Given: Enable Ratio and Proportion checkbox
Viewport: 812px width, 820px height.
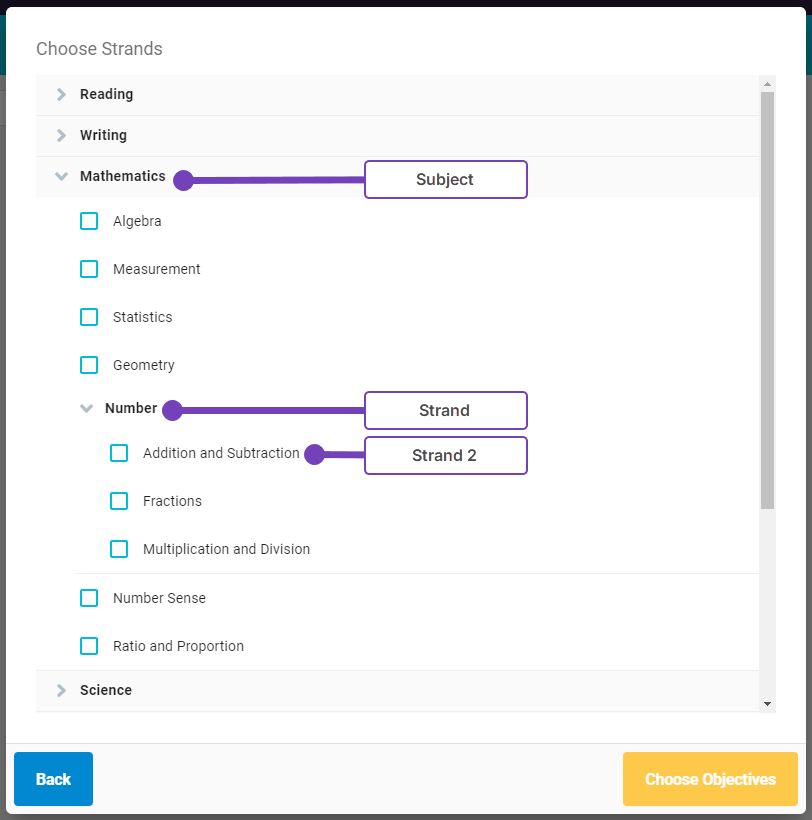Looking at the screenshot, I should (89, 646).
